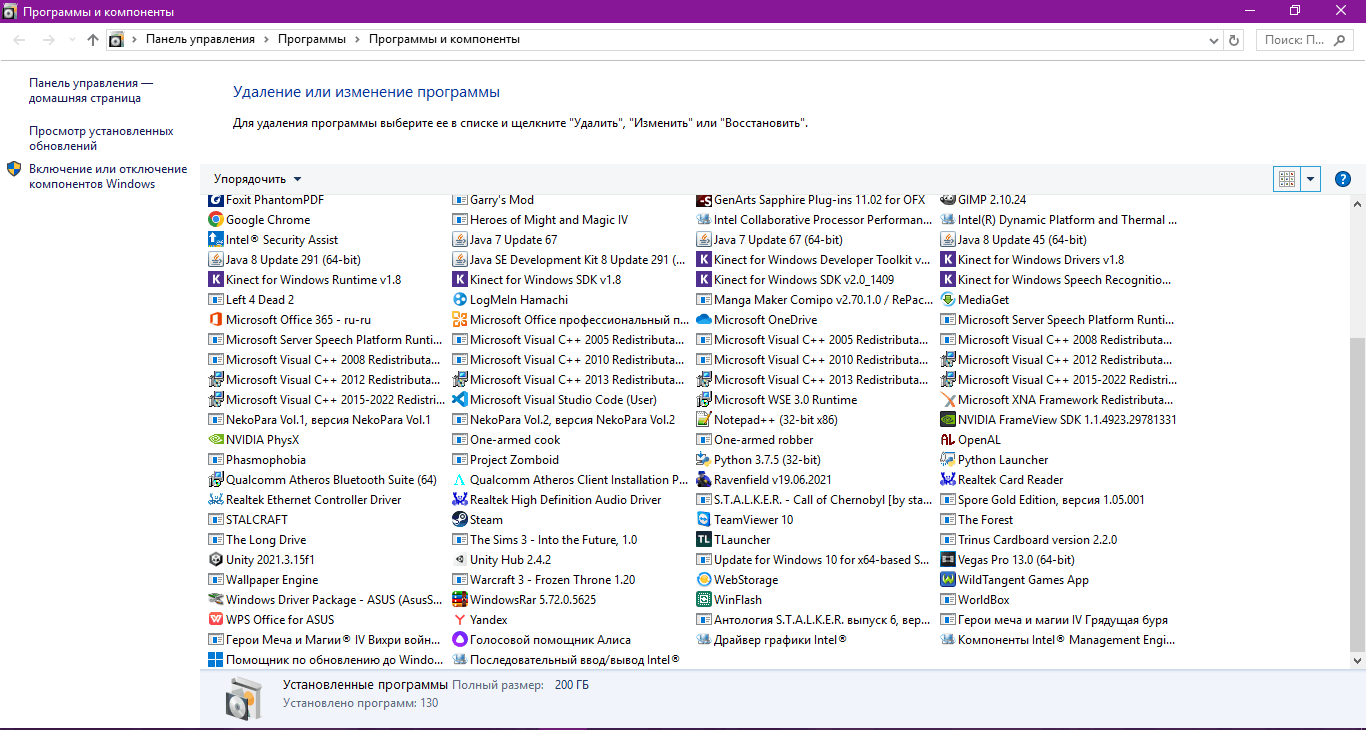Select Wallpaper Engine entry
Viewport: 1366px width, 730px height.
tap(263, 580)
